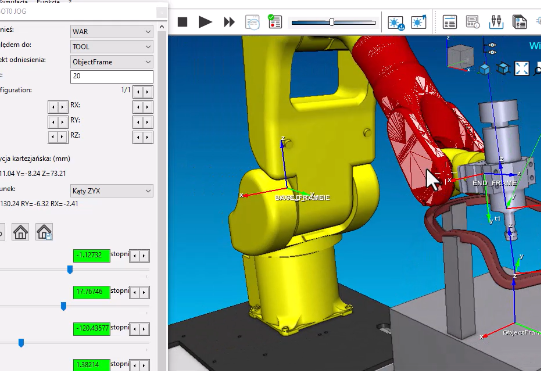
Task: Click the checklist recording icon with green check
Action: 275,22
